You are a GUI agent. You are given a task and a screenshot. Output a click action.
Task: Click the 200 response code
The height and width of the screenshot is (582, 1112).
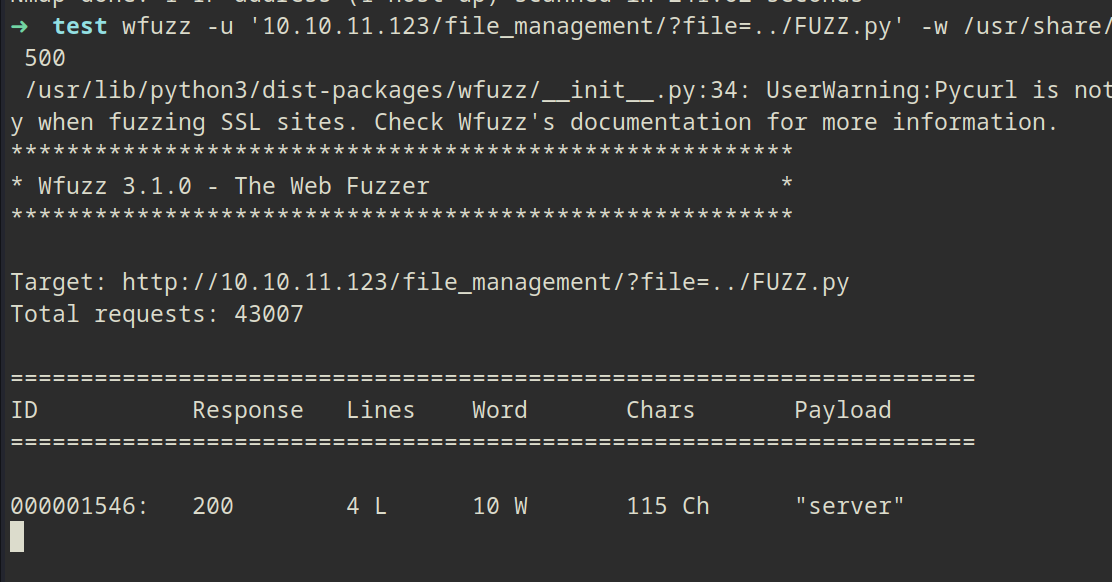pos(213,506)
